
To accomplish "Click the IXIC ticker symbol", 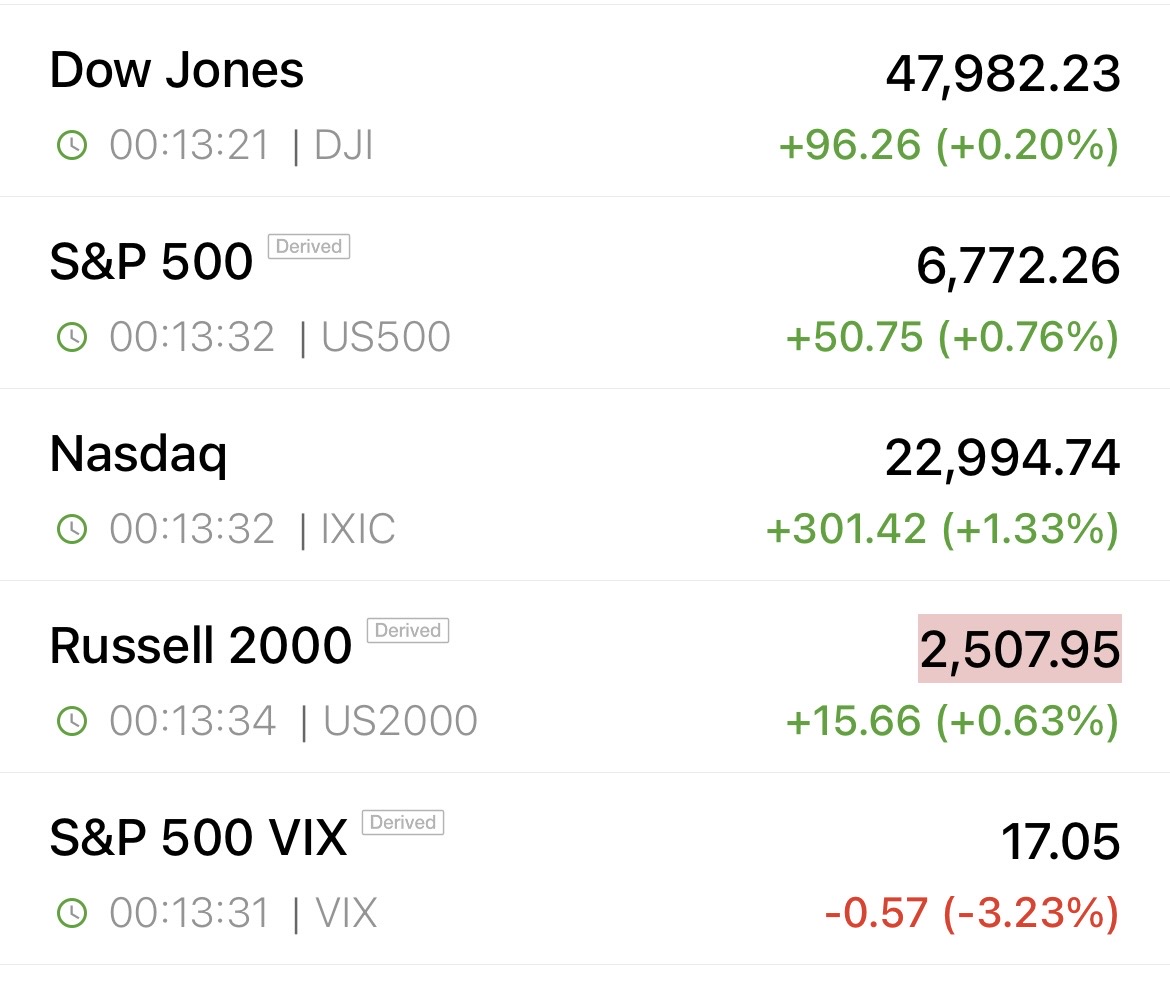I will 358,530.
